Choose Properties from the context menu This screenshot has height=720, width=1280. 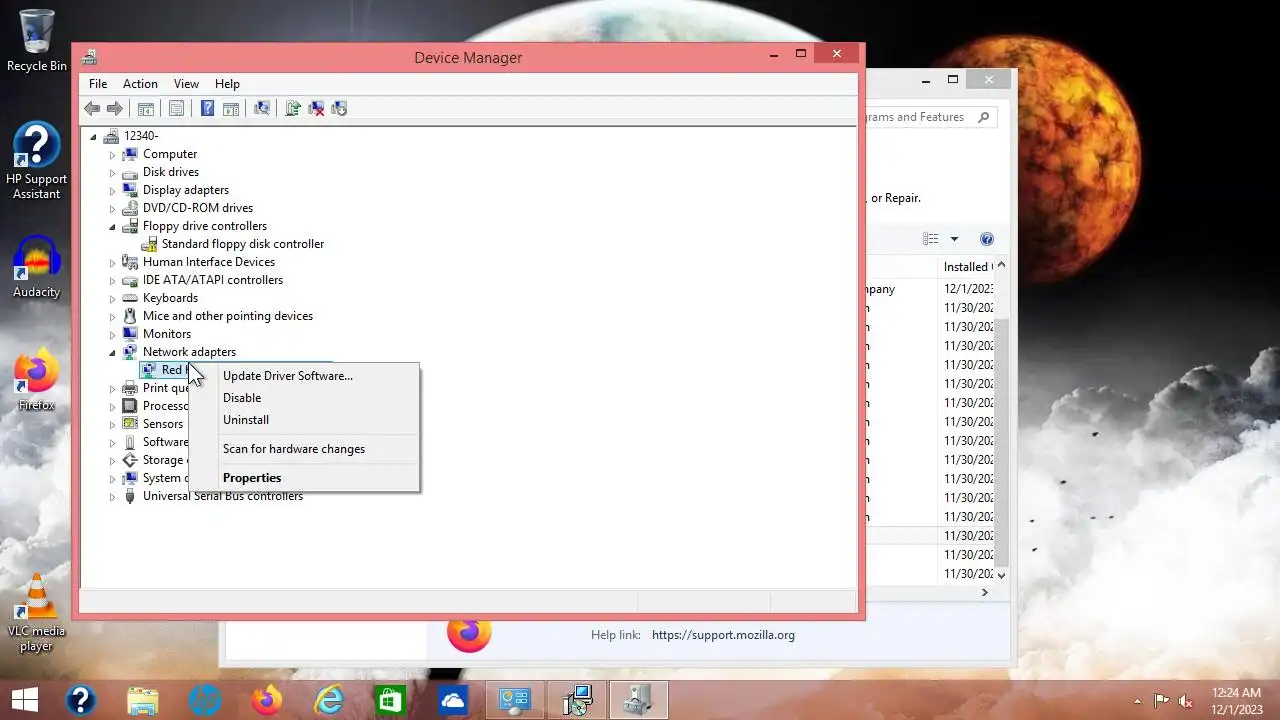(304, 478)
